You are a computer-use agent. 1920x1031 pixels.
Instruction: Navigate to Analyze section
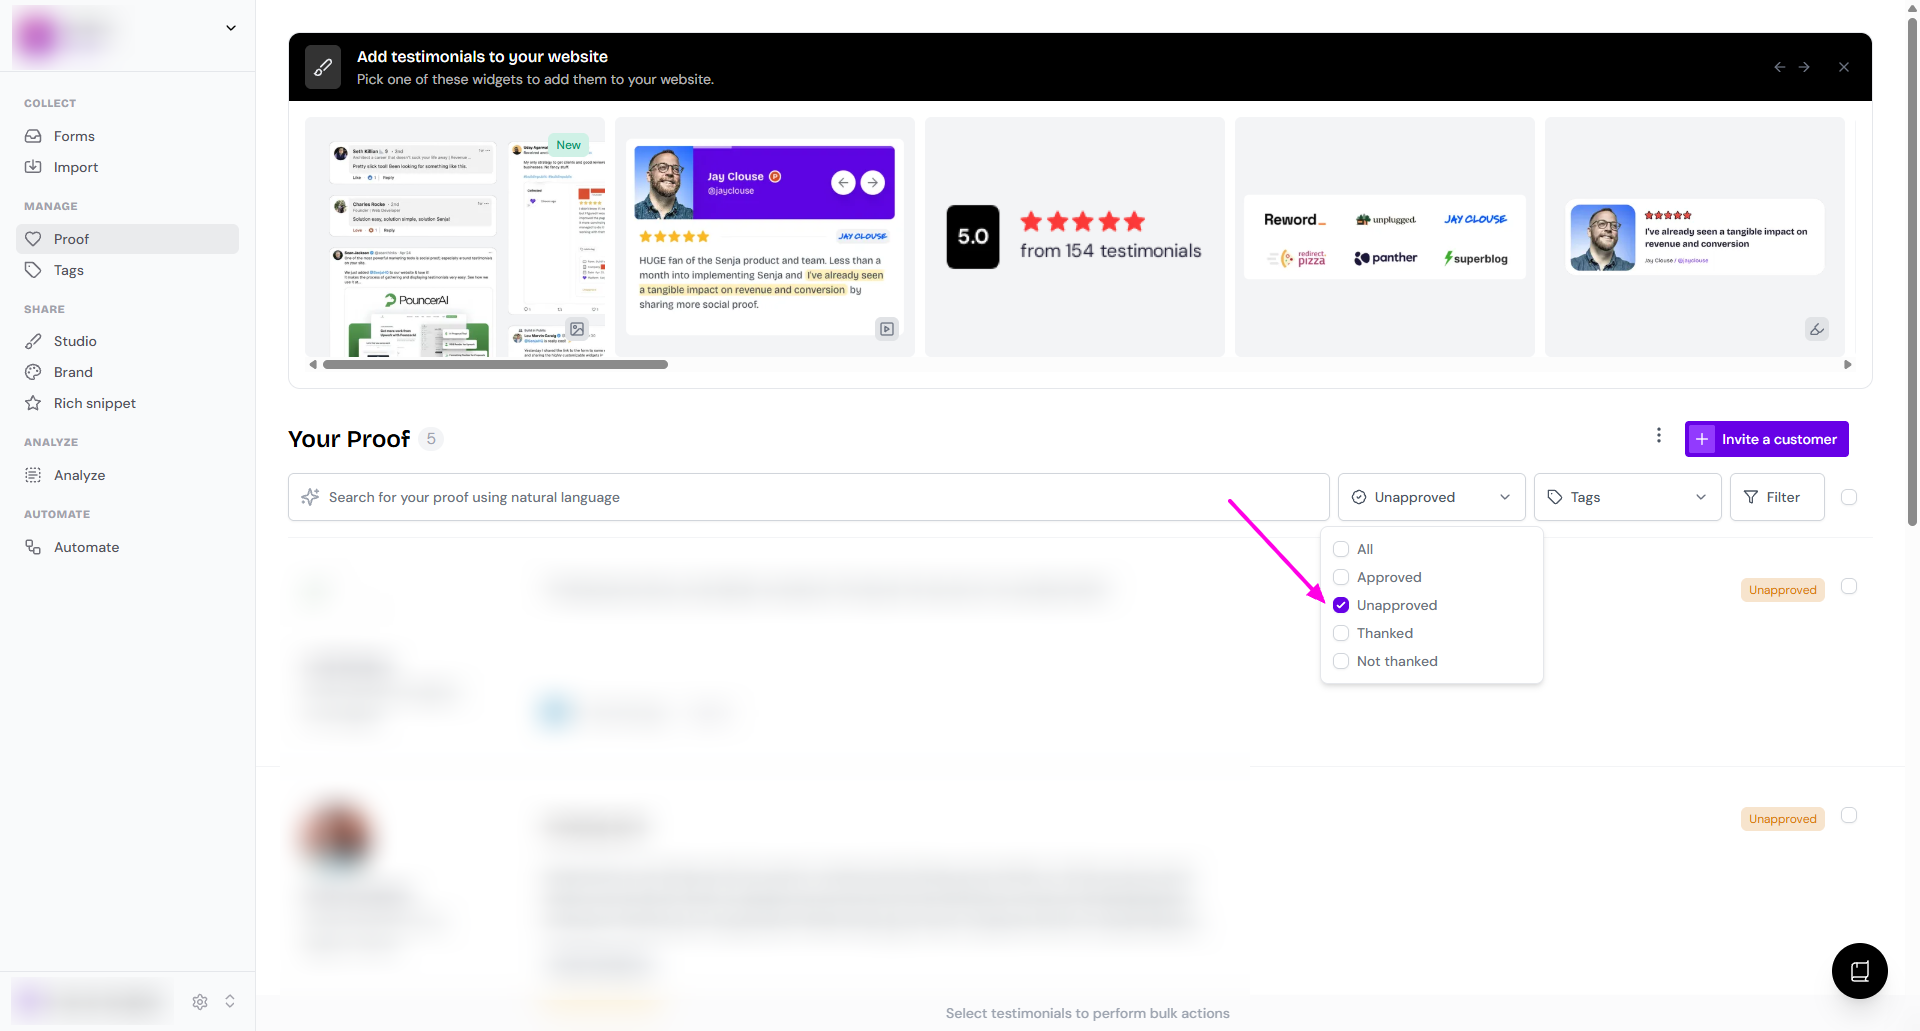coord(79,475)
